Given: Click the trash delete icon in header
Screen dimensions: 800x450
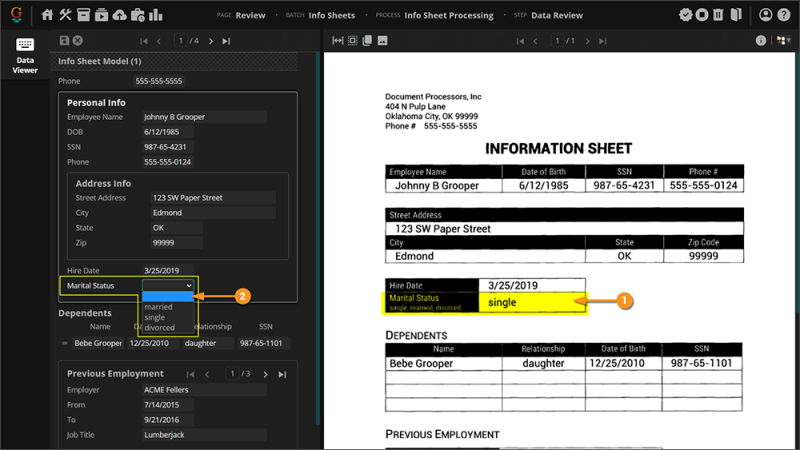Looking at the screenshot, I should tap(720, 15).
